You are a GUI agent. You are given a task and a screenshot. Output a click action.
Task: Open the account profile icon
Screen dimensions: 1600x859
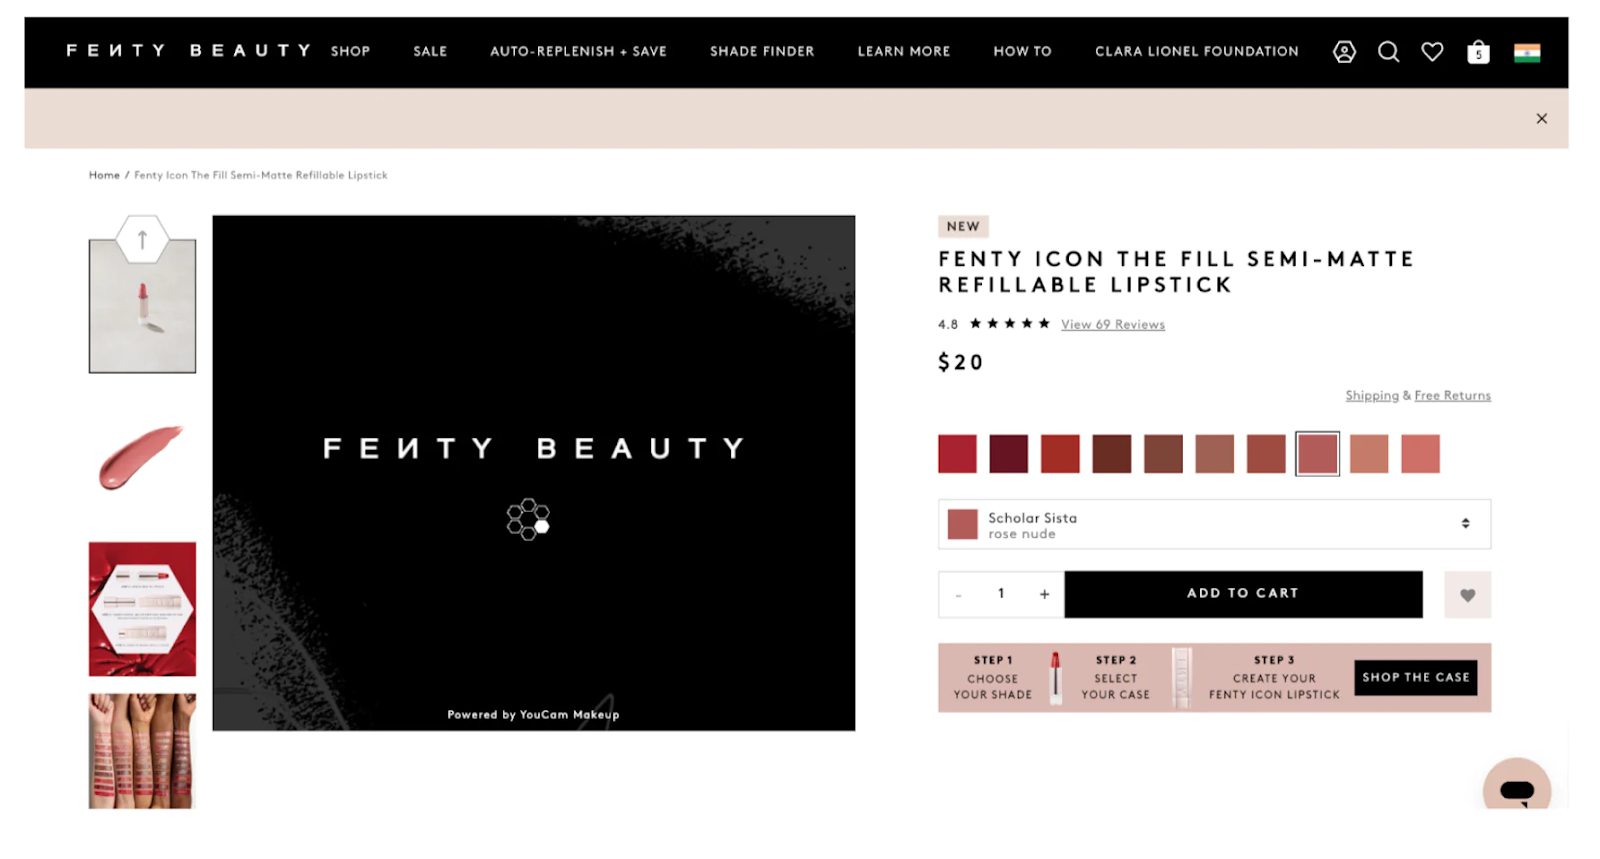(x=1344, y=52)
